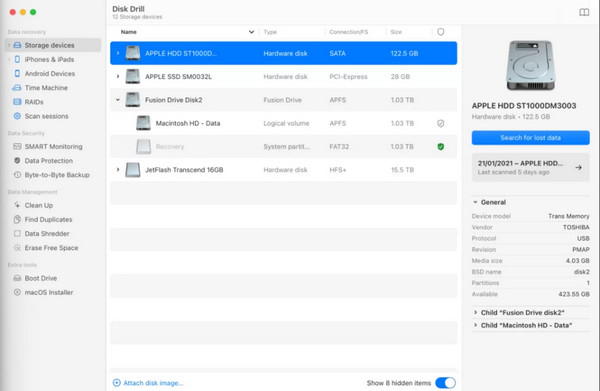The width and height of the screenshot is (600, 391).
Task: Click green shield on Recovery row
Action: pyautogui.click(x=440, y=147)
